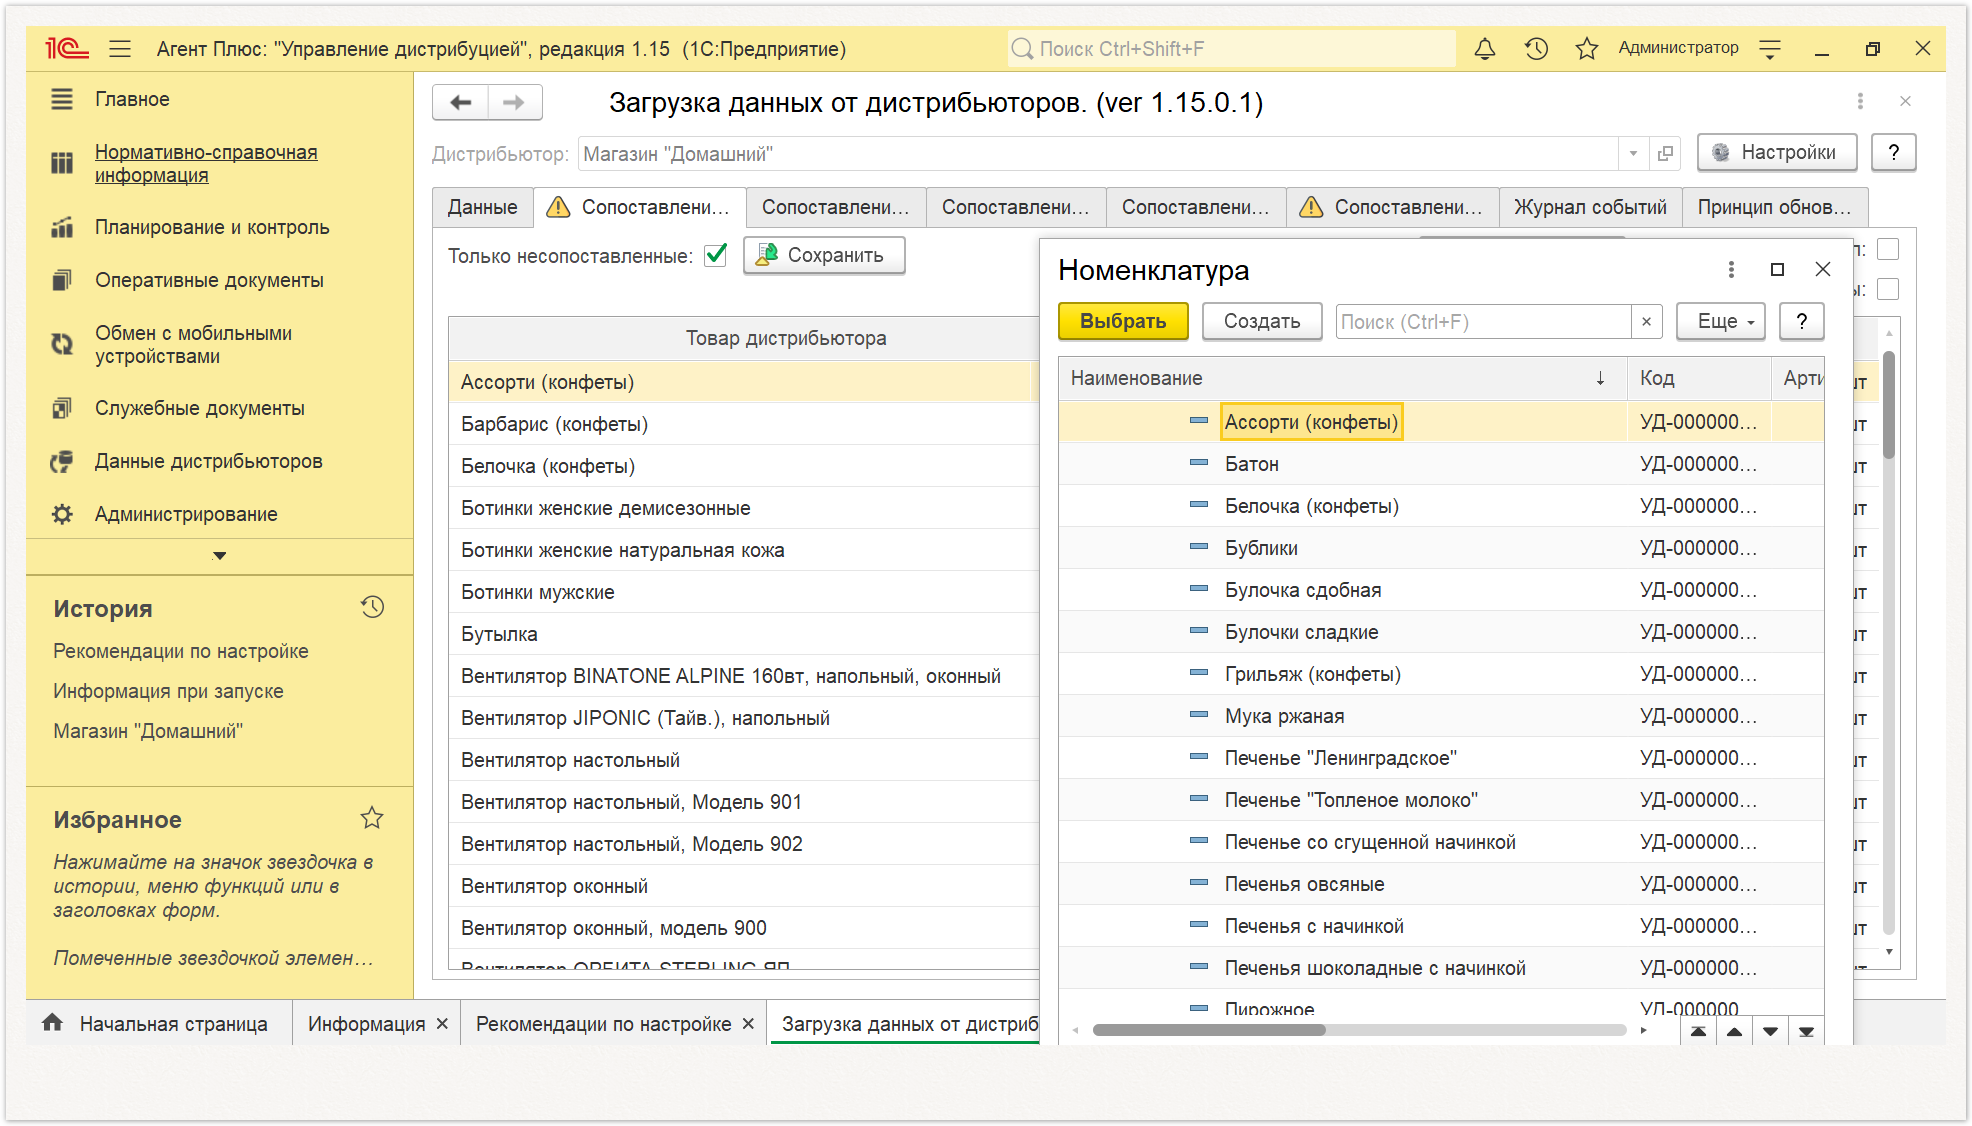Image resolution: width=1972 pixels, height=1126 pixels.
Task: Open the Еще dropdown menu
Action: point(1721,321)
